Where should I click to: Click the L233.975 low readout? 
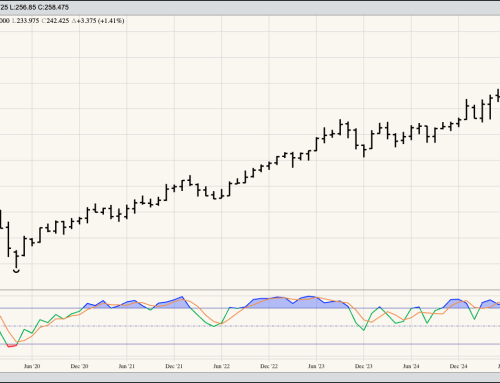26,21
